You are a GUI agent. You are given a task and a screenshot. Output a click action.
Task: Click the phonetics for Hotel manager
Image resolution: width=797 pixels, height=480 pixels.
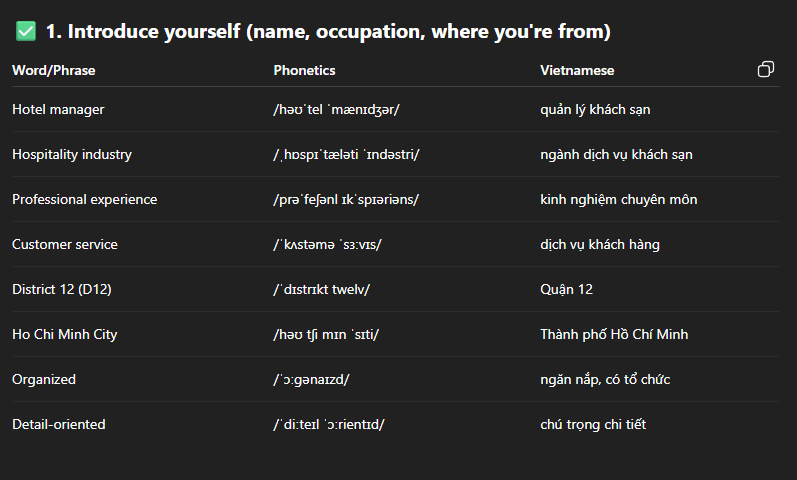click(336, 109)
